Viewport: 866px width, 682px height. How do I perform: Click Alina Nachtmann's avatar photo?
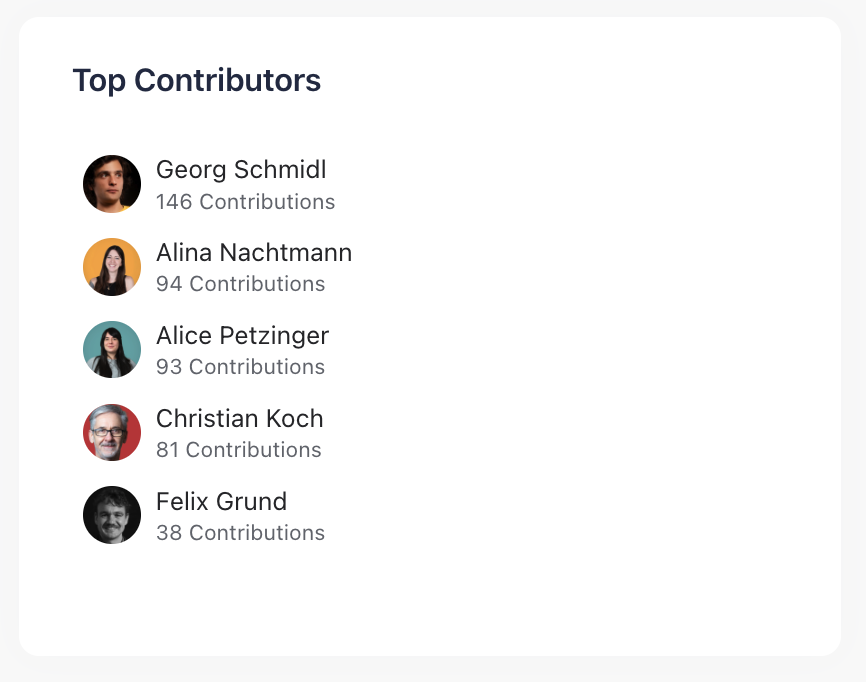point(112,267)
